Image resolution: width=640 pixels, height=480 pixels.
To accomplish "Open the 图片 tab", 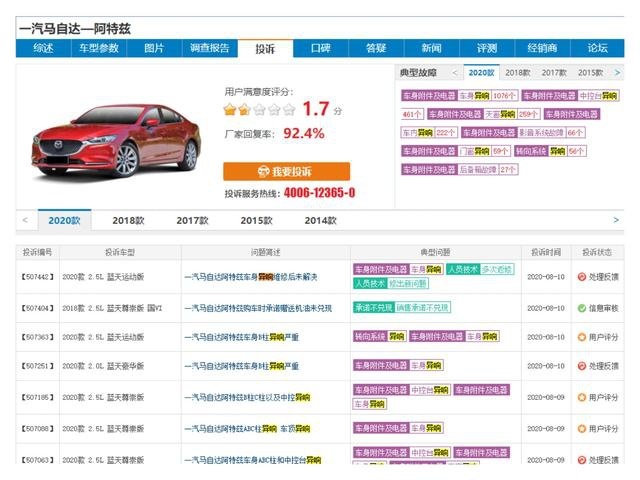I will pyautogui.click(x=154, y=48).
